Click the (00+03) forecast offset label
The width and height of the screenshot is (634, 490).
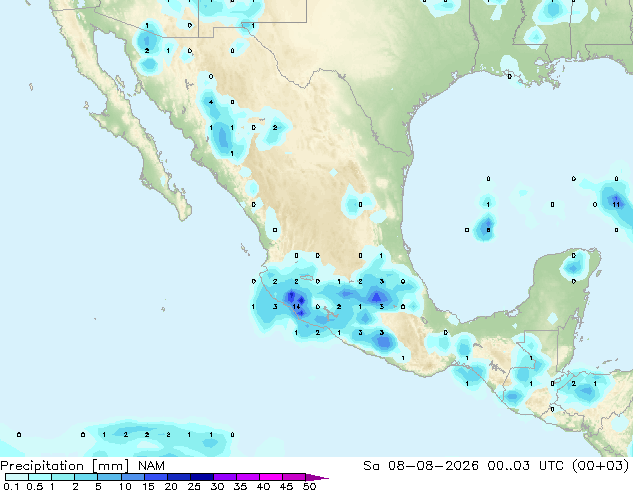click(x=601, y=466)
